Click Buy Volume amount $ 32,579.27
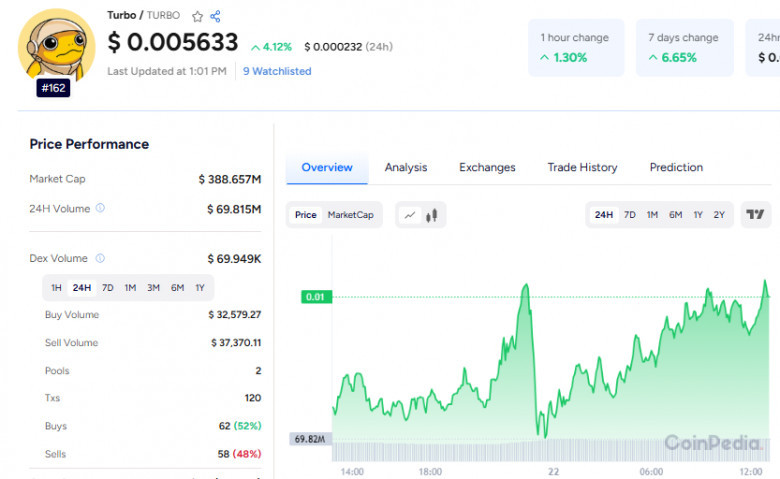Viewport: 780px width, 479px height. pos(234,314)
